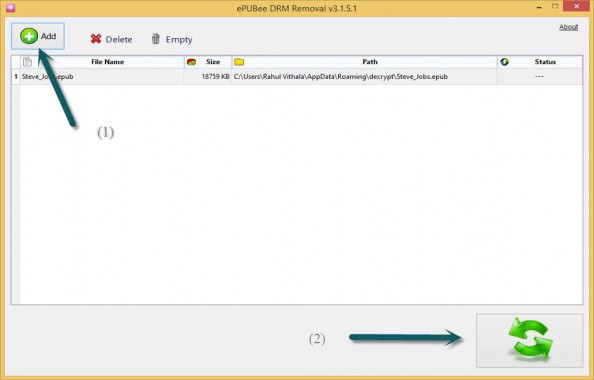Click the ePUBee app icon in the title bar
The height and width of the screenshot is (380, 594).
11,8
